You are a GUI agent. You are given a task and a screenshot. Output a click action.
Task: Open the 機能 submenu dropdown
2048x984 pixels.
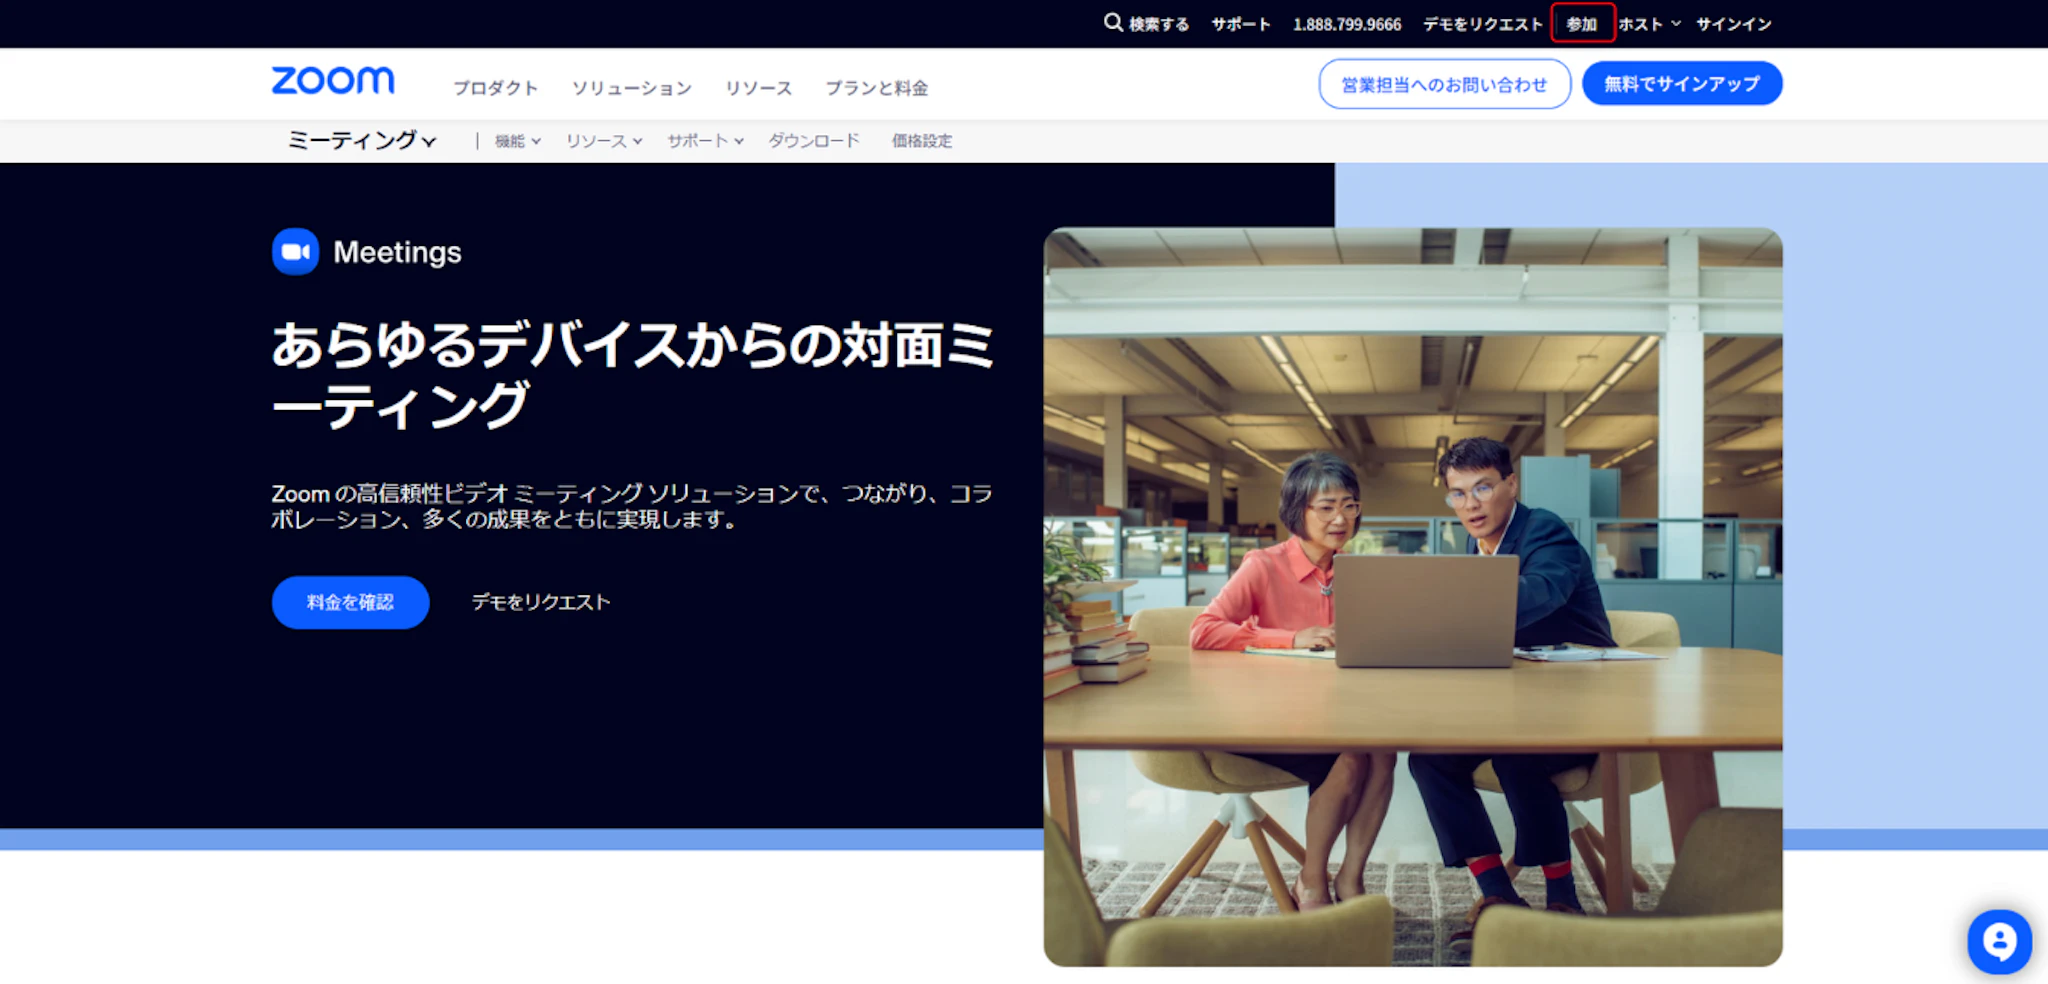click(517, 141)
